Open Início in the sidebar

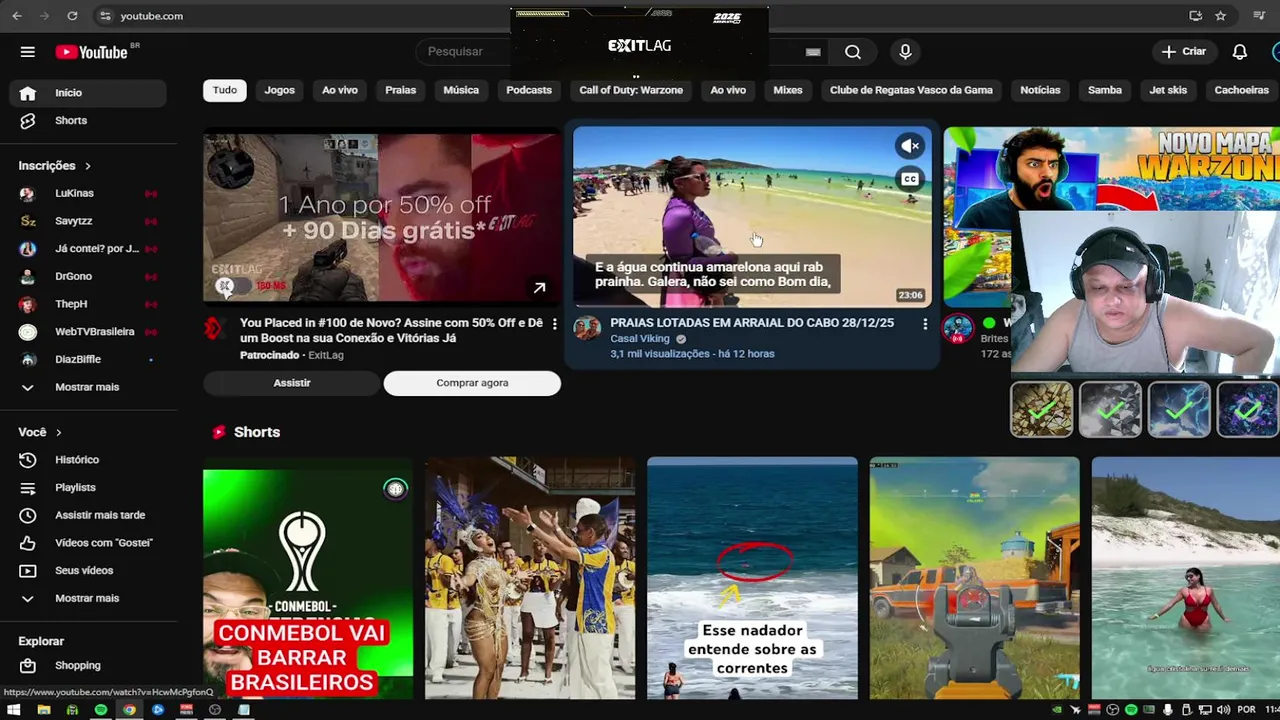[88, 93]
